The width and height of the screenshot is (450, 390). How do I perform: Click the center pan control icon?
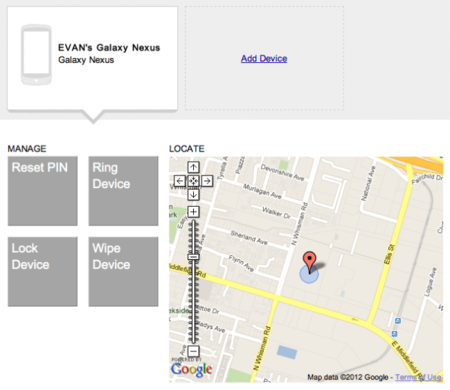click(x=193, y=181)
